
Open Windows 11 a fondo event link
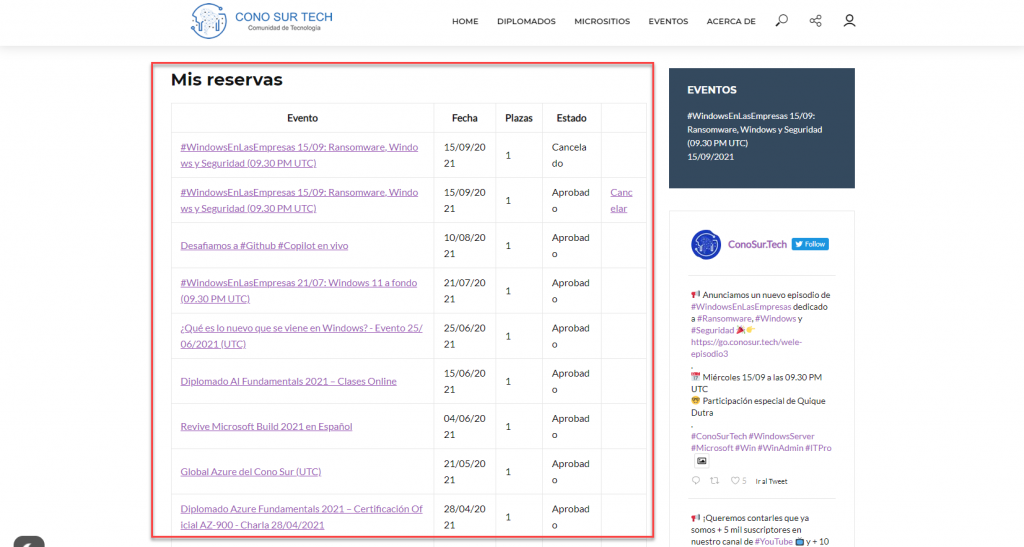pyautogui.click(x=298, y=290)
